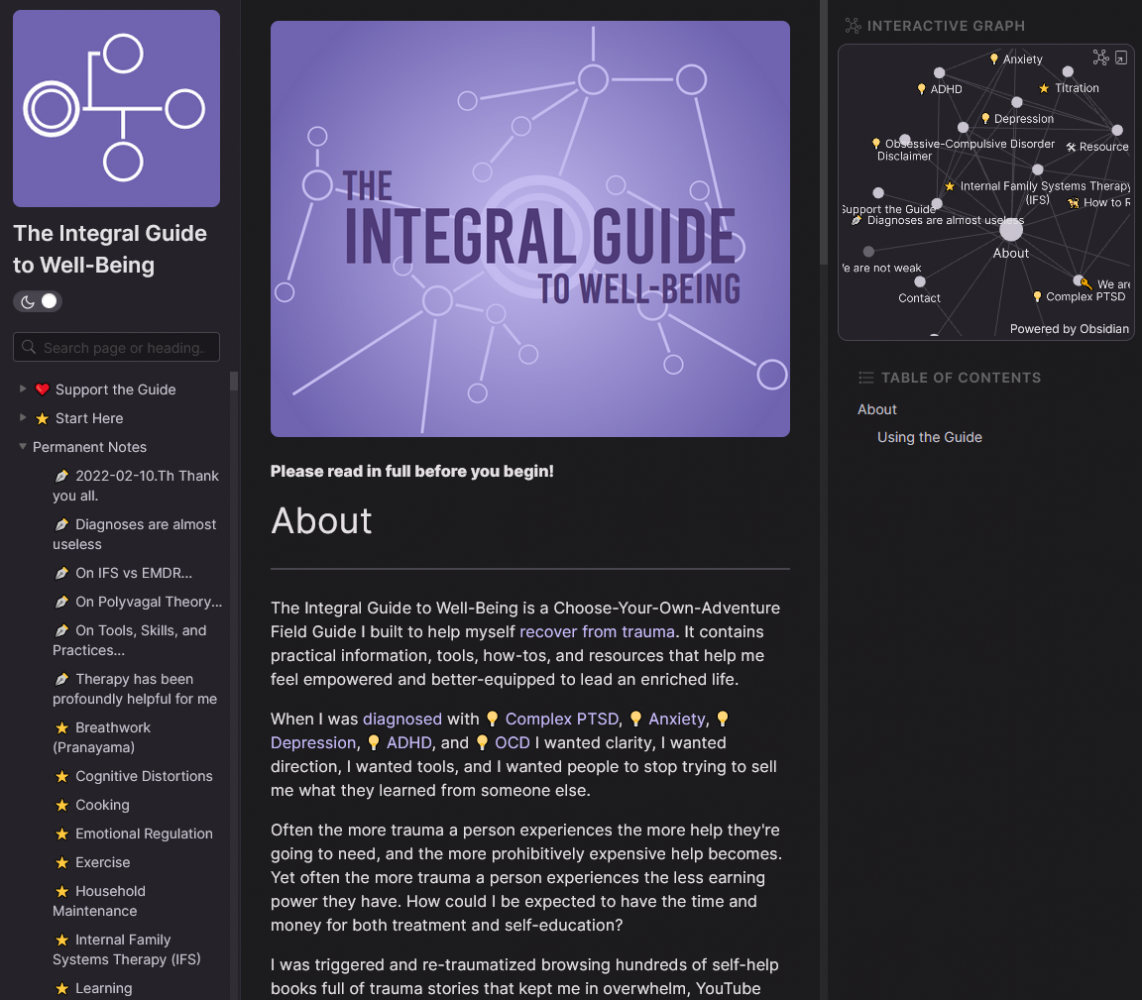Open the global graph view icon
The height and width of the screenshot is (1000, 1142).
click(x=1100, y=58)
